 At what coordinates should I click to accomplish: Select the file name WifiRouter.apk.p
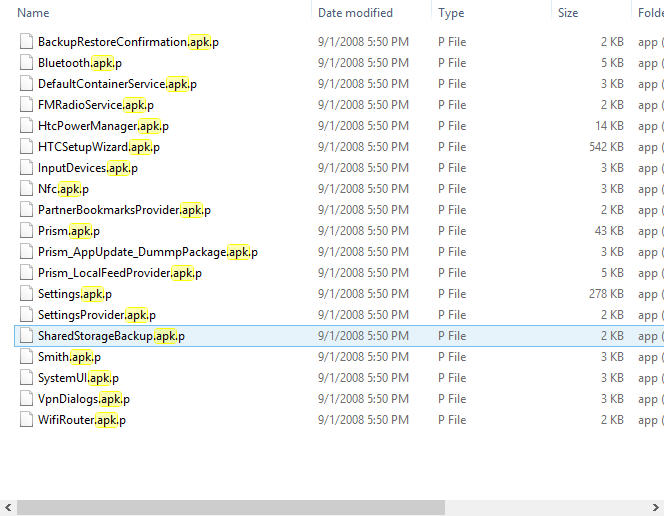(82, 420)
